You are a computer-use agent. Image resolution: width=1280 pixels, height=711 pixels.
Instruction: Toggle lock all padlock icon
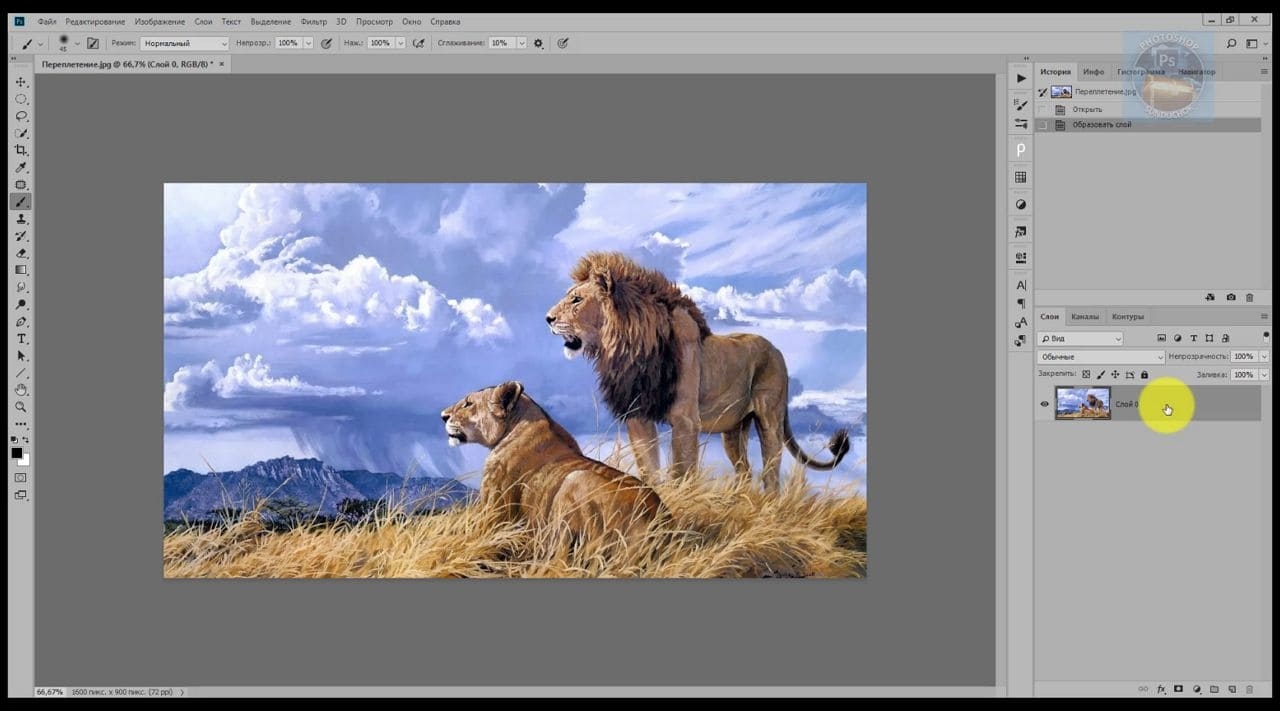pyautogui.click(x=1144, y=375)
